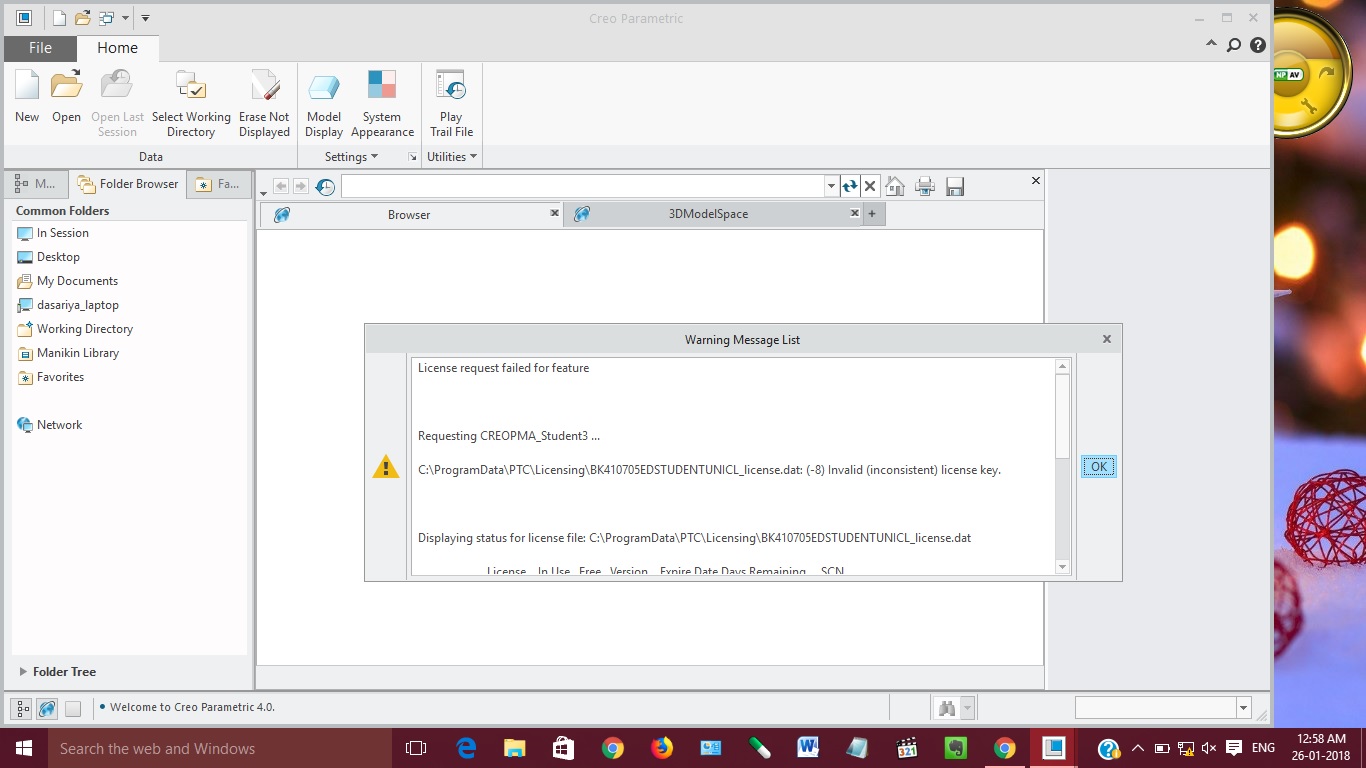Open Model Display settings
Screen dimensions: 1366x768
point(324,88)
